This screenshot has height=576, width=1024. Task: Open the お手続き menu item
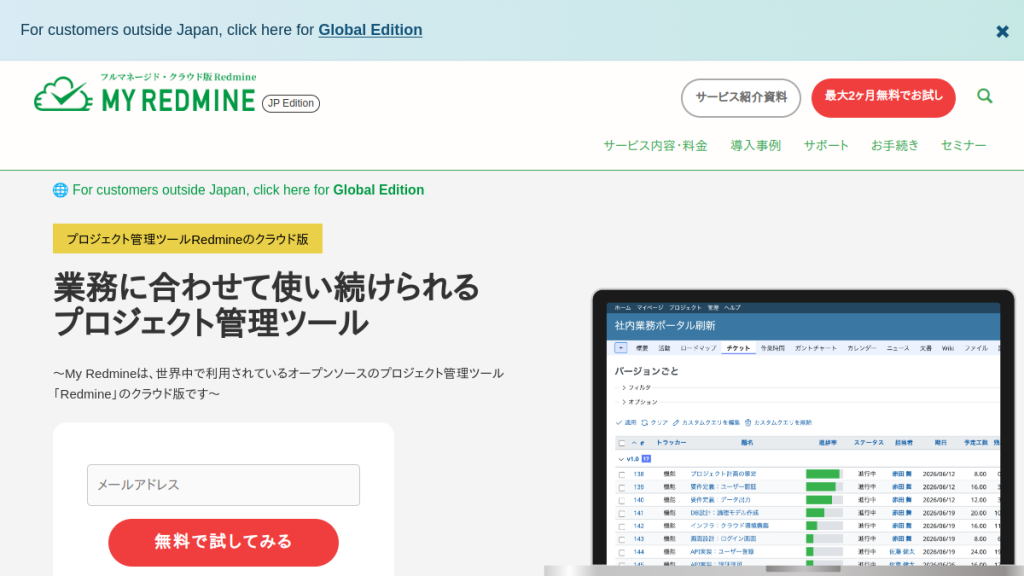(894, 146)
